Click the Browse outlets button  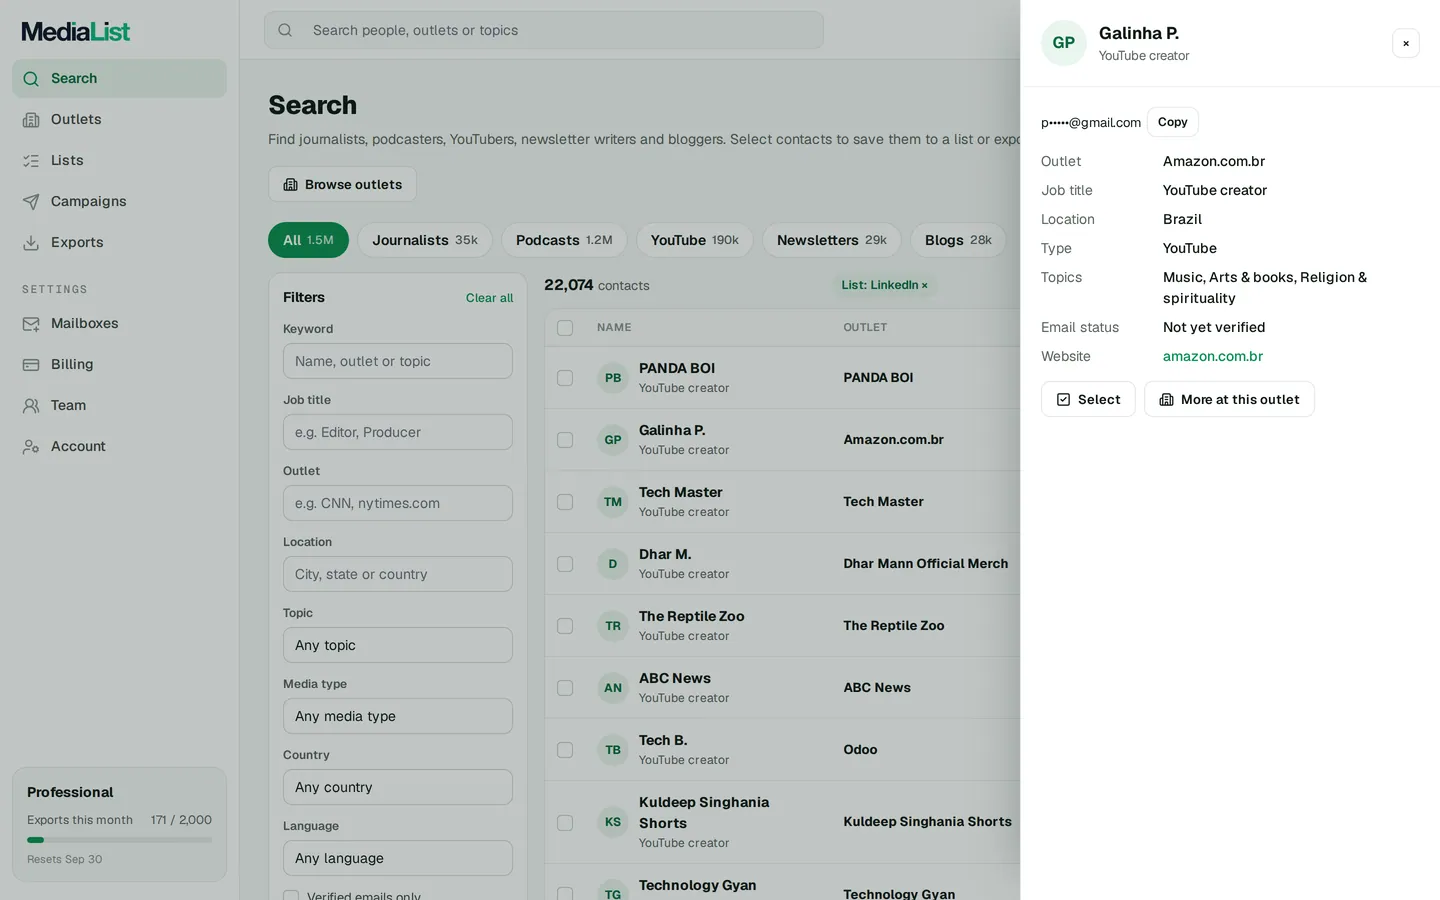[342, 184]
